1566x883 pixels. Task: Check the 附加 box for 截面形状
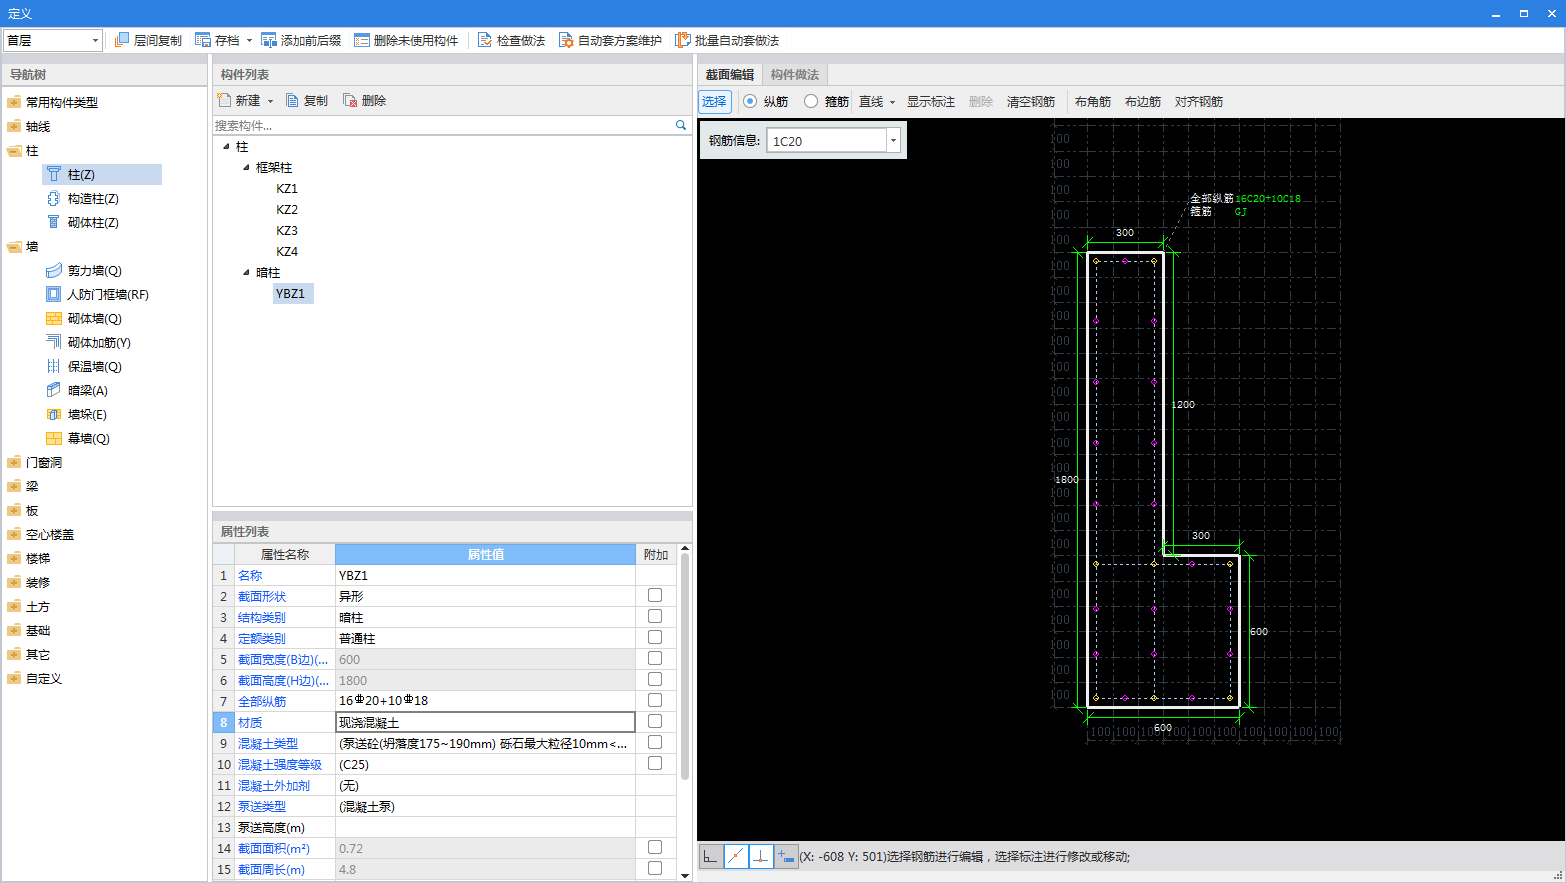[x=655, y=595]
